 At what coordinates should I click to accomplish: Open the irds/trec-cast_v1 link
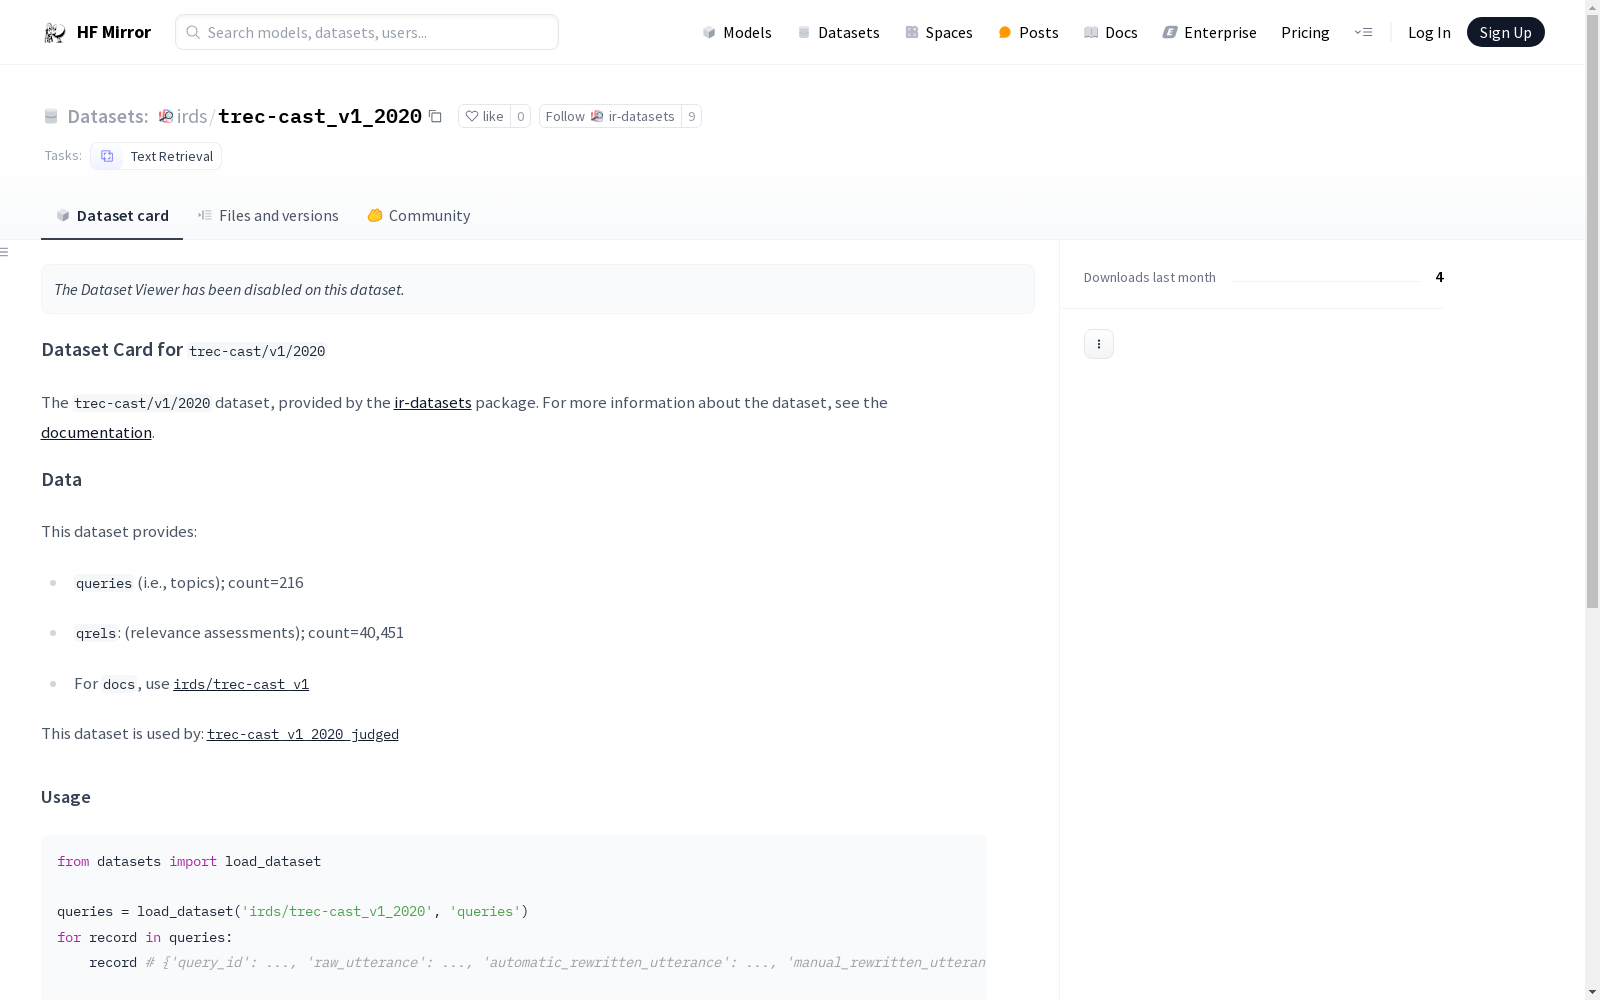click(241, 684)
